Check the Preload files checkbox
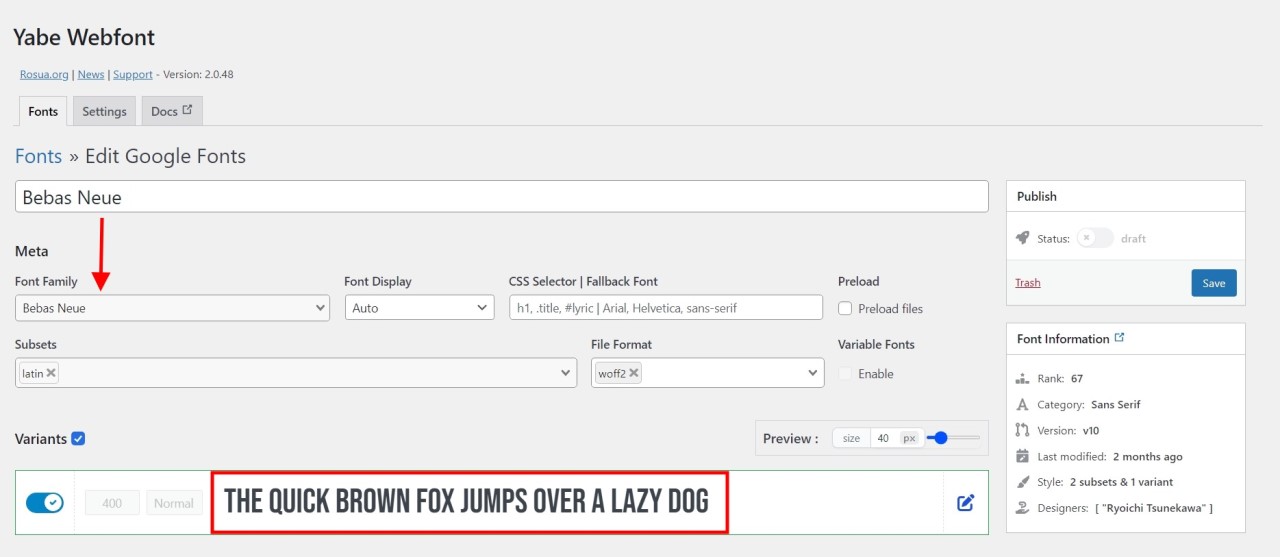This screenshot has height=557, width=1280. click(846, 309)
